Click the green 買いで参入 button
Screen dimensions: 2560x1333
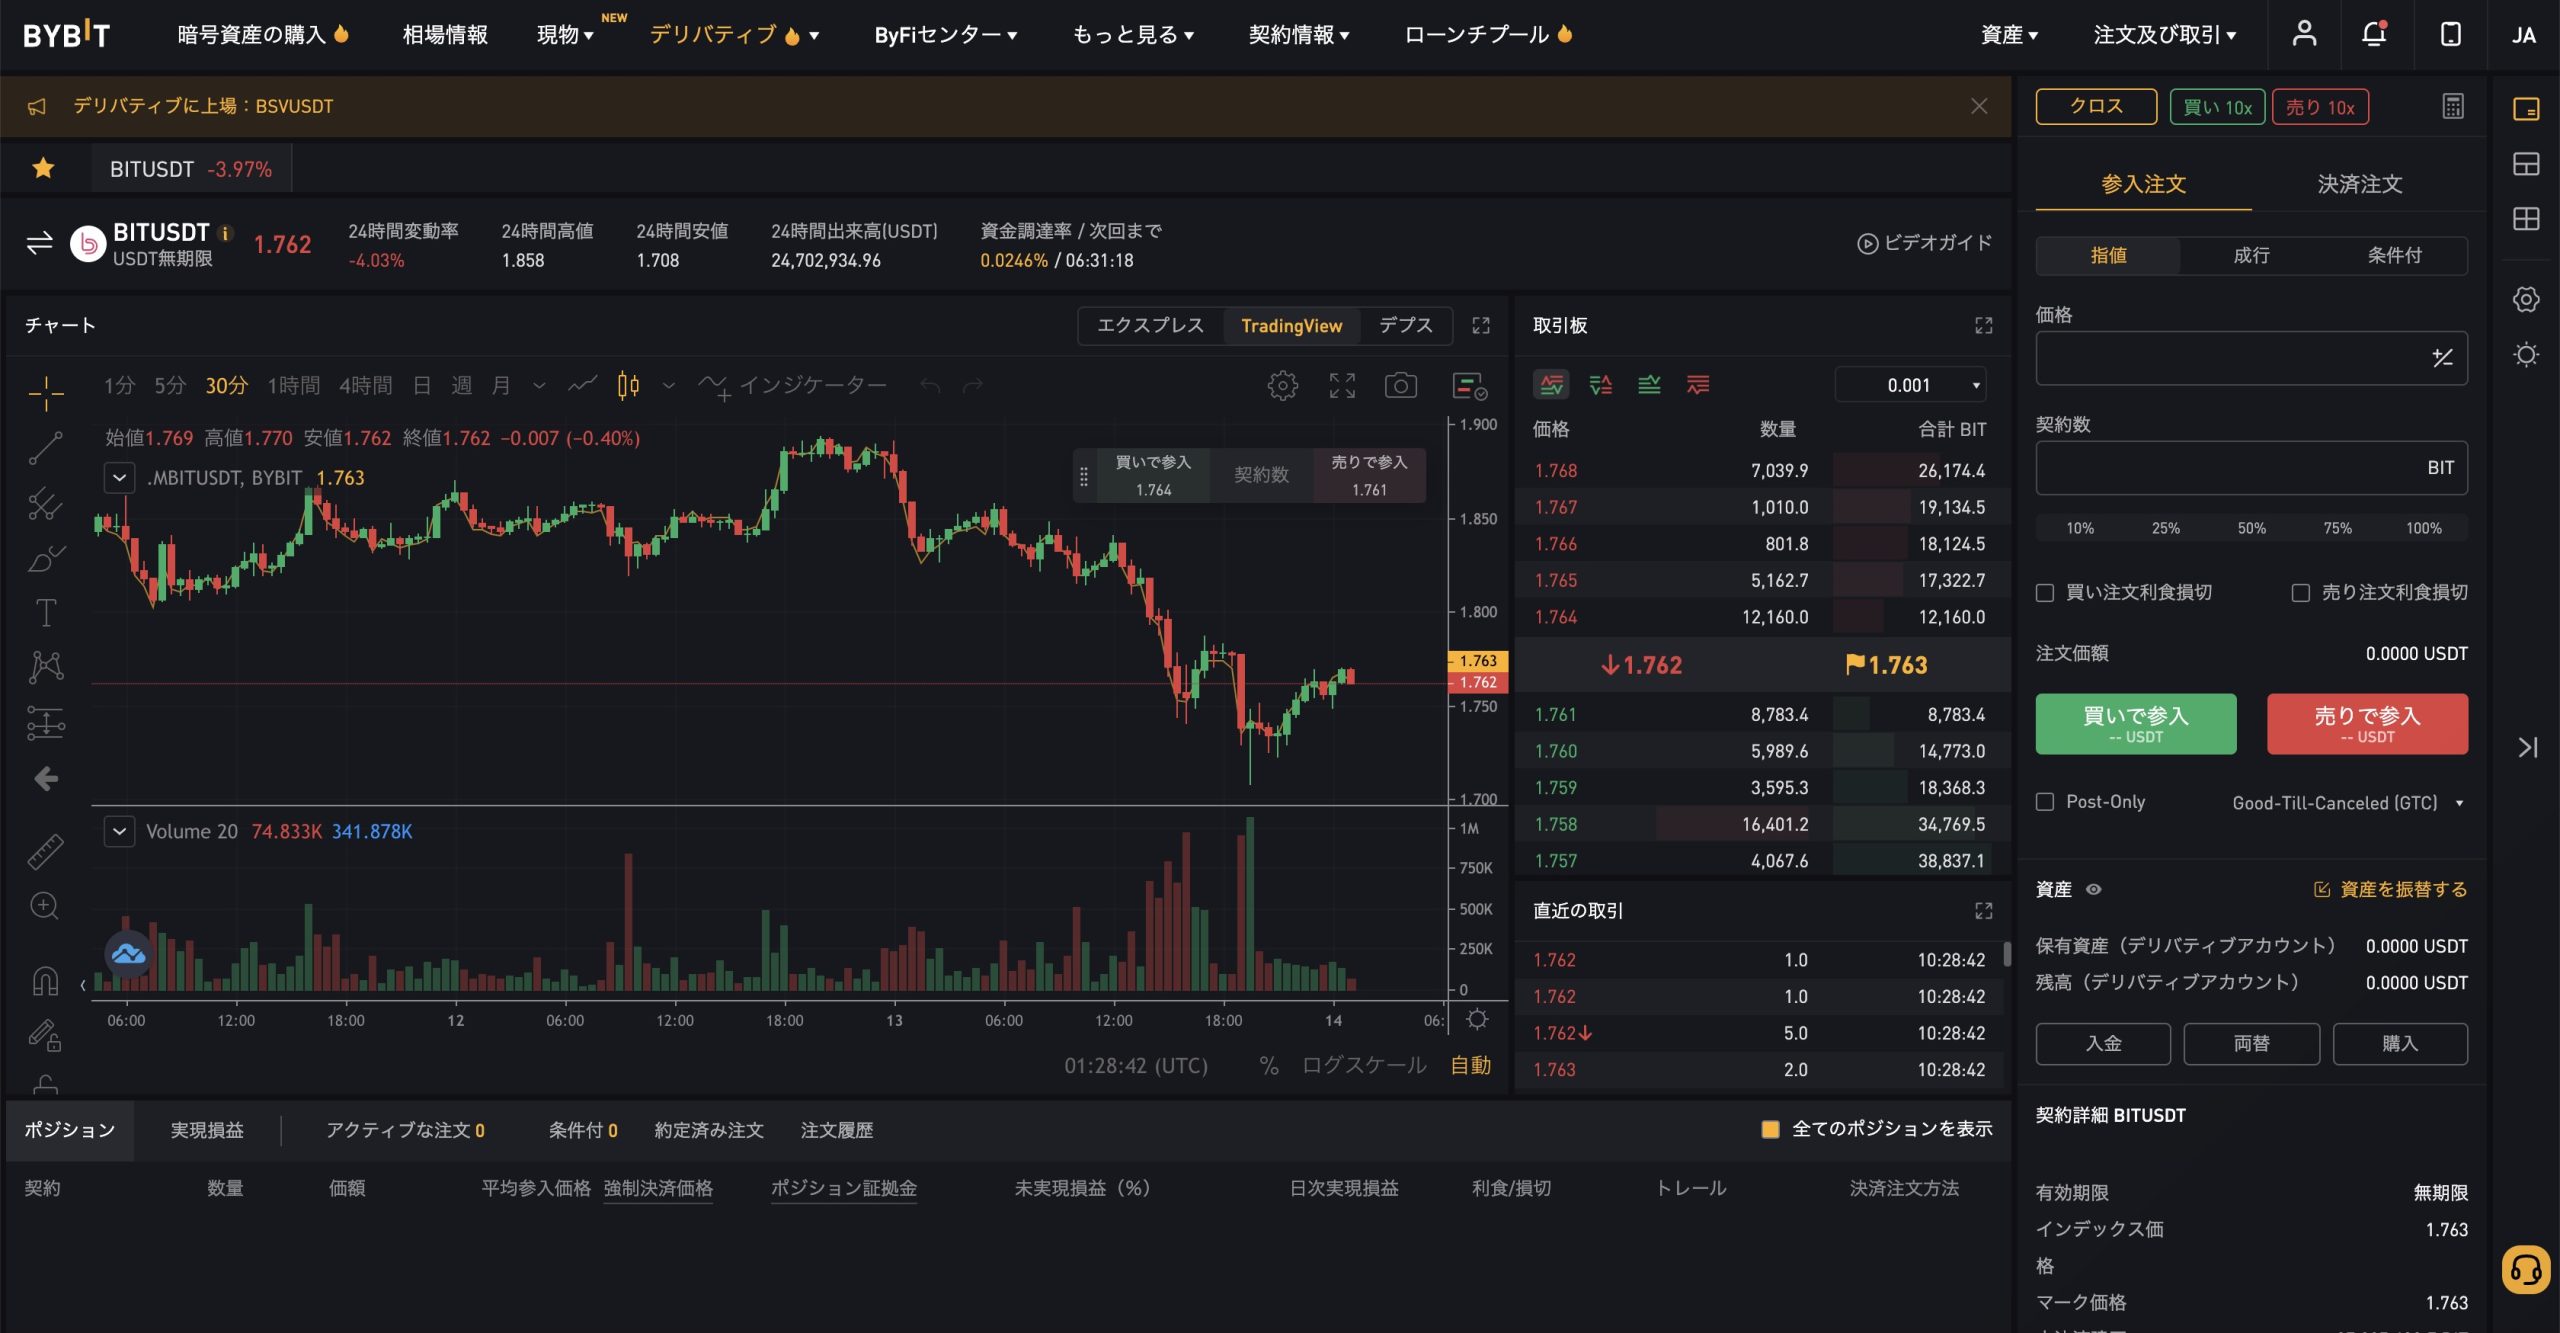click(2136, 723)
